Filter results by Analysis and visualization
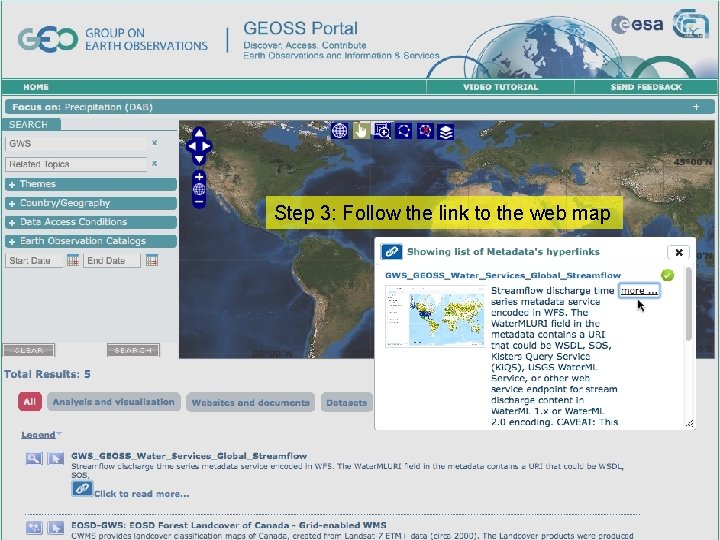This screenshot has width=720, height=540. pyautogui.click(x=113, y=402)
